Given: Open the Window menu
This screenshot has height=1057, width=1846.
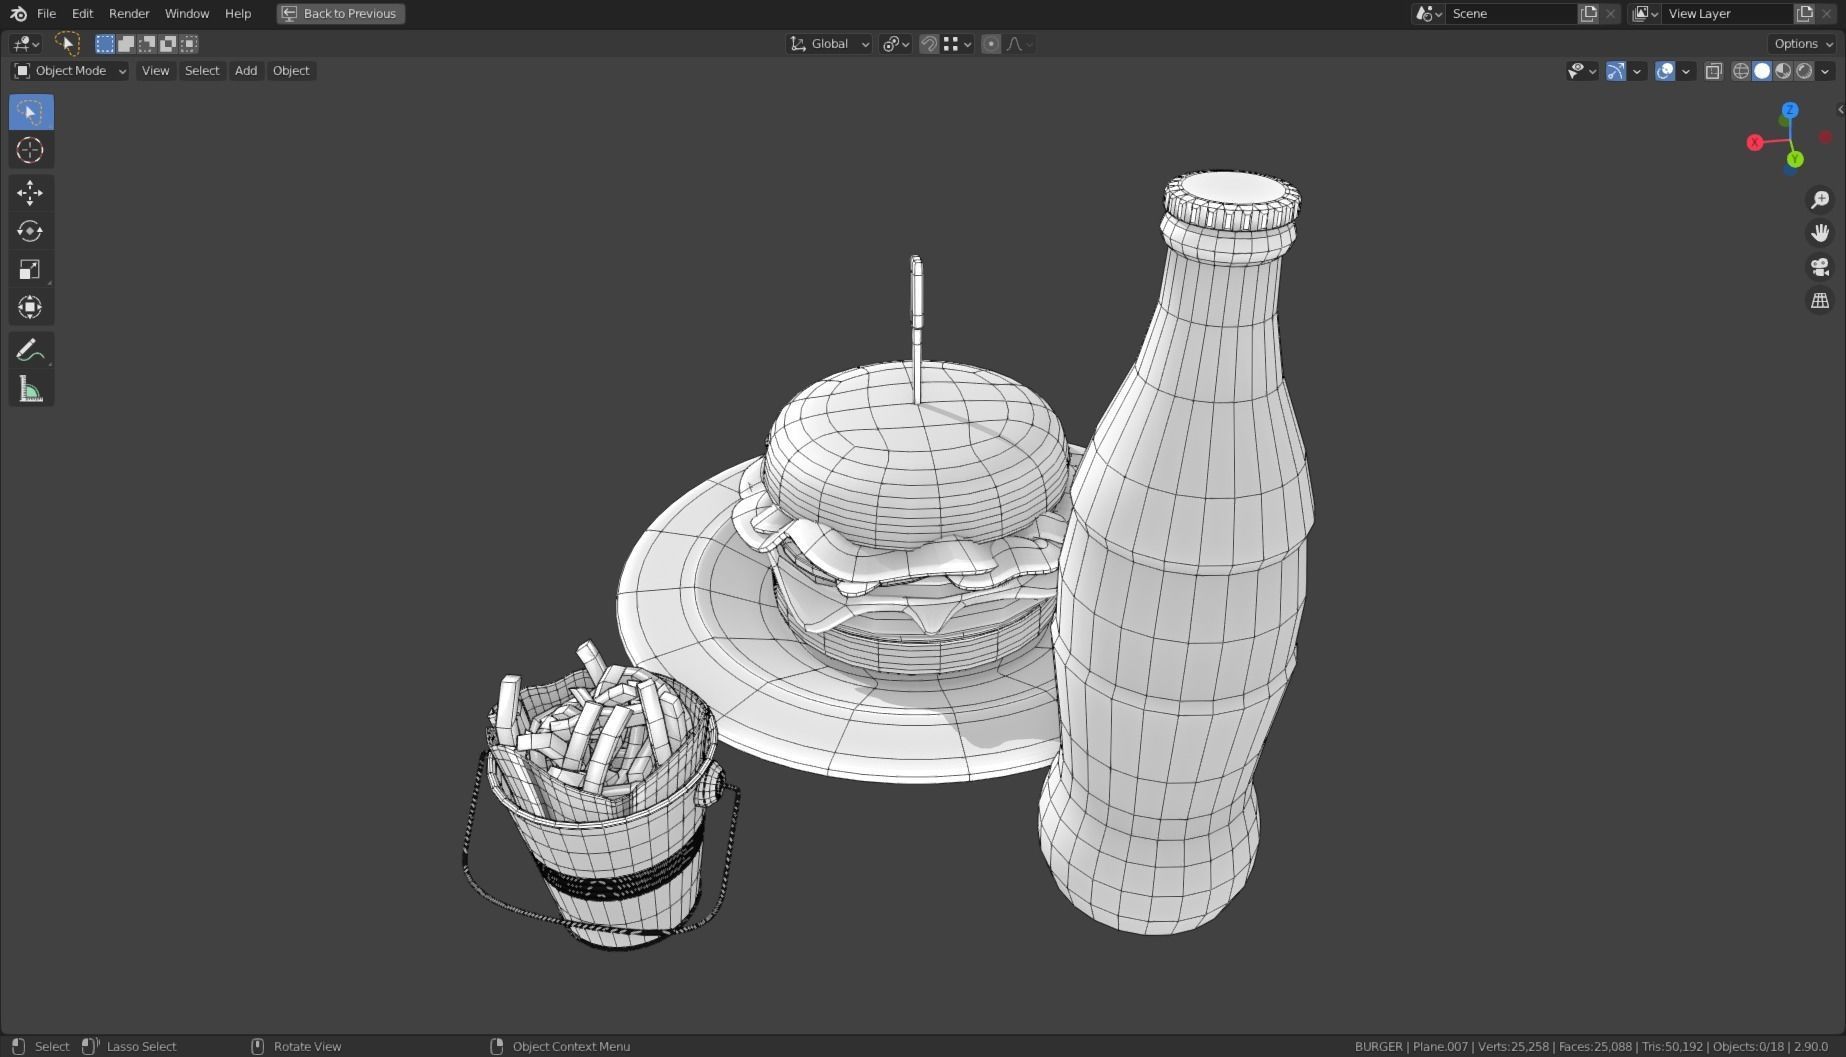Looking at the screenshot, I should coord(187,13).
